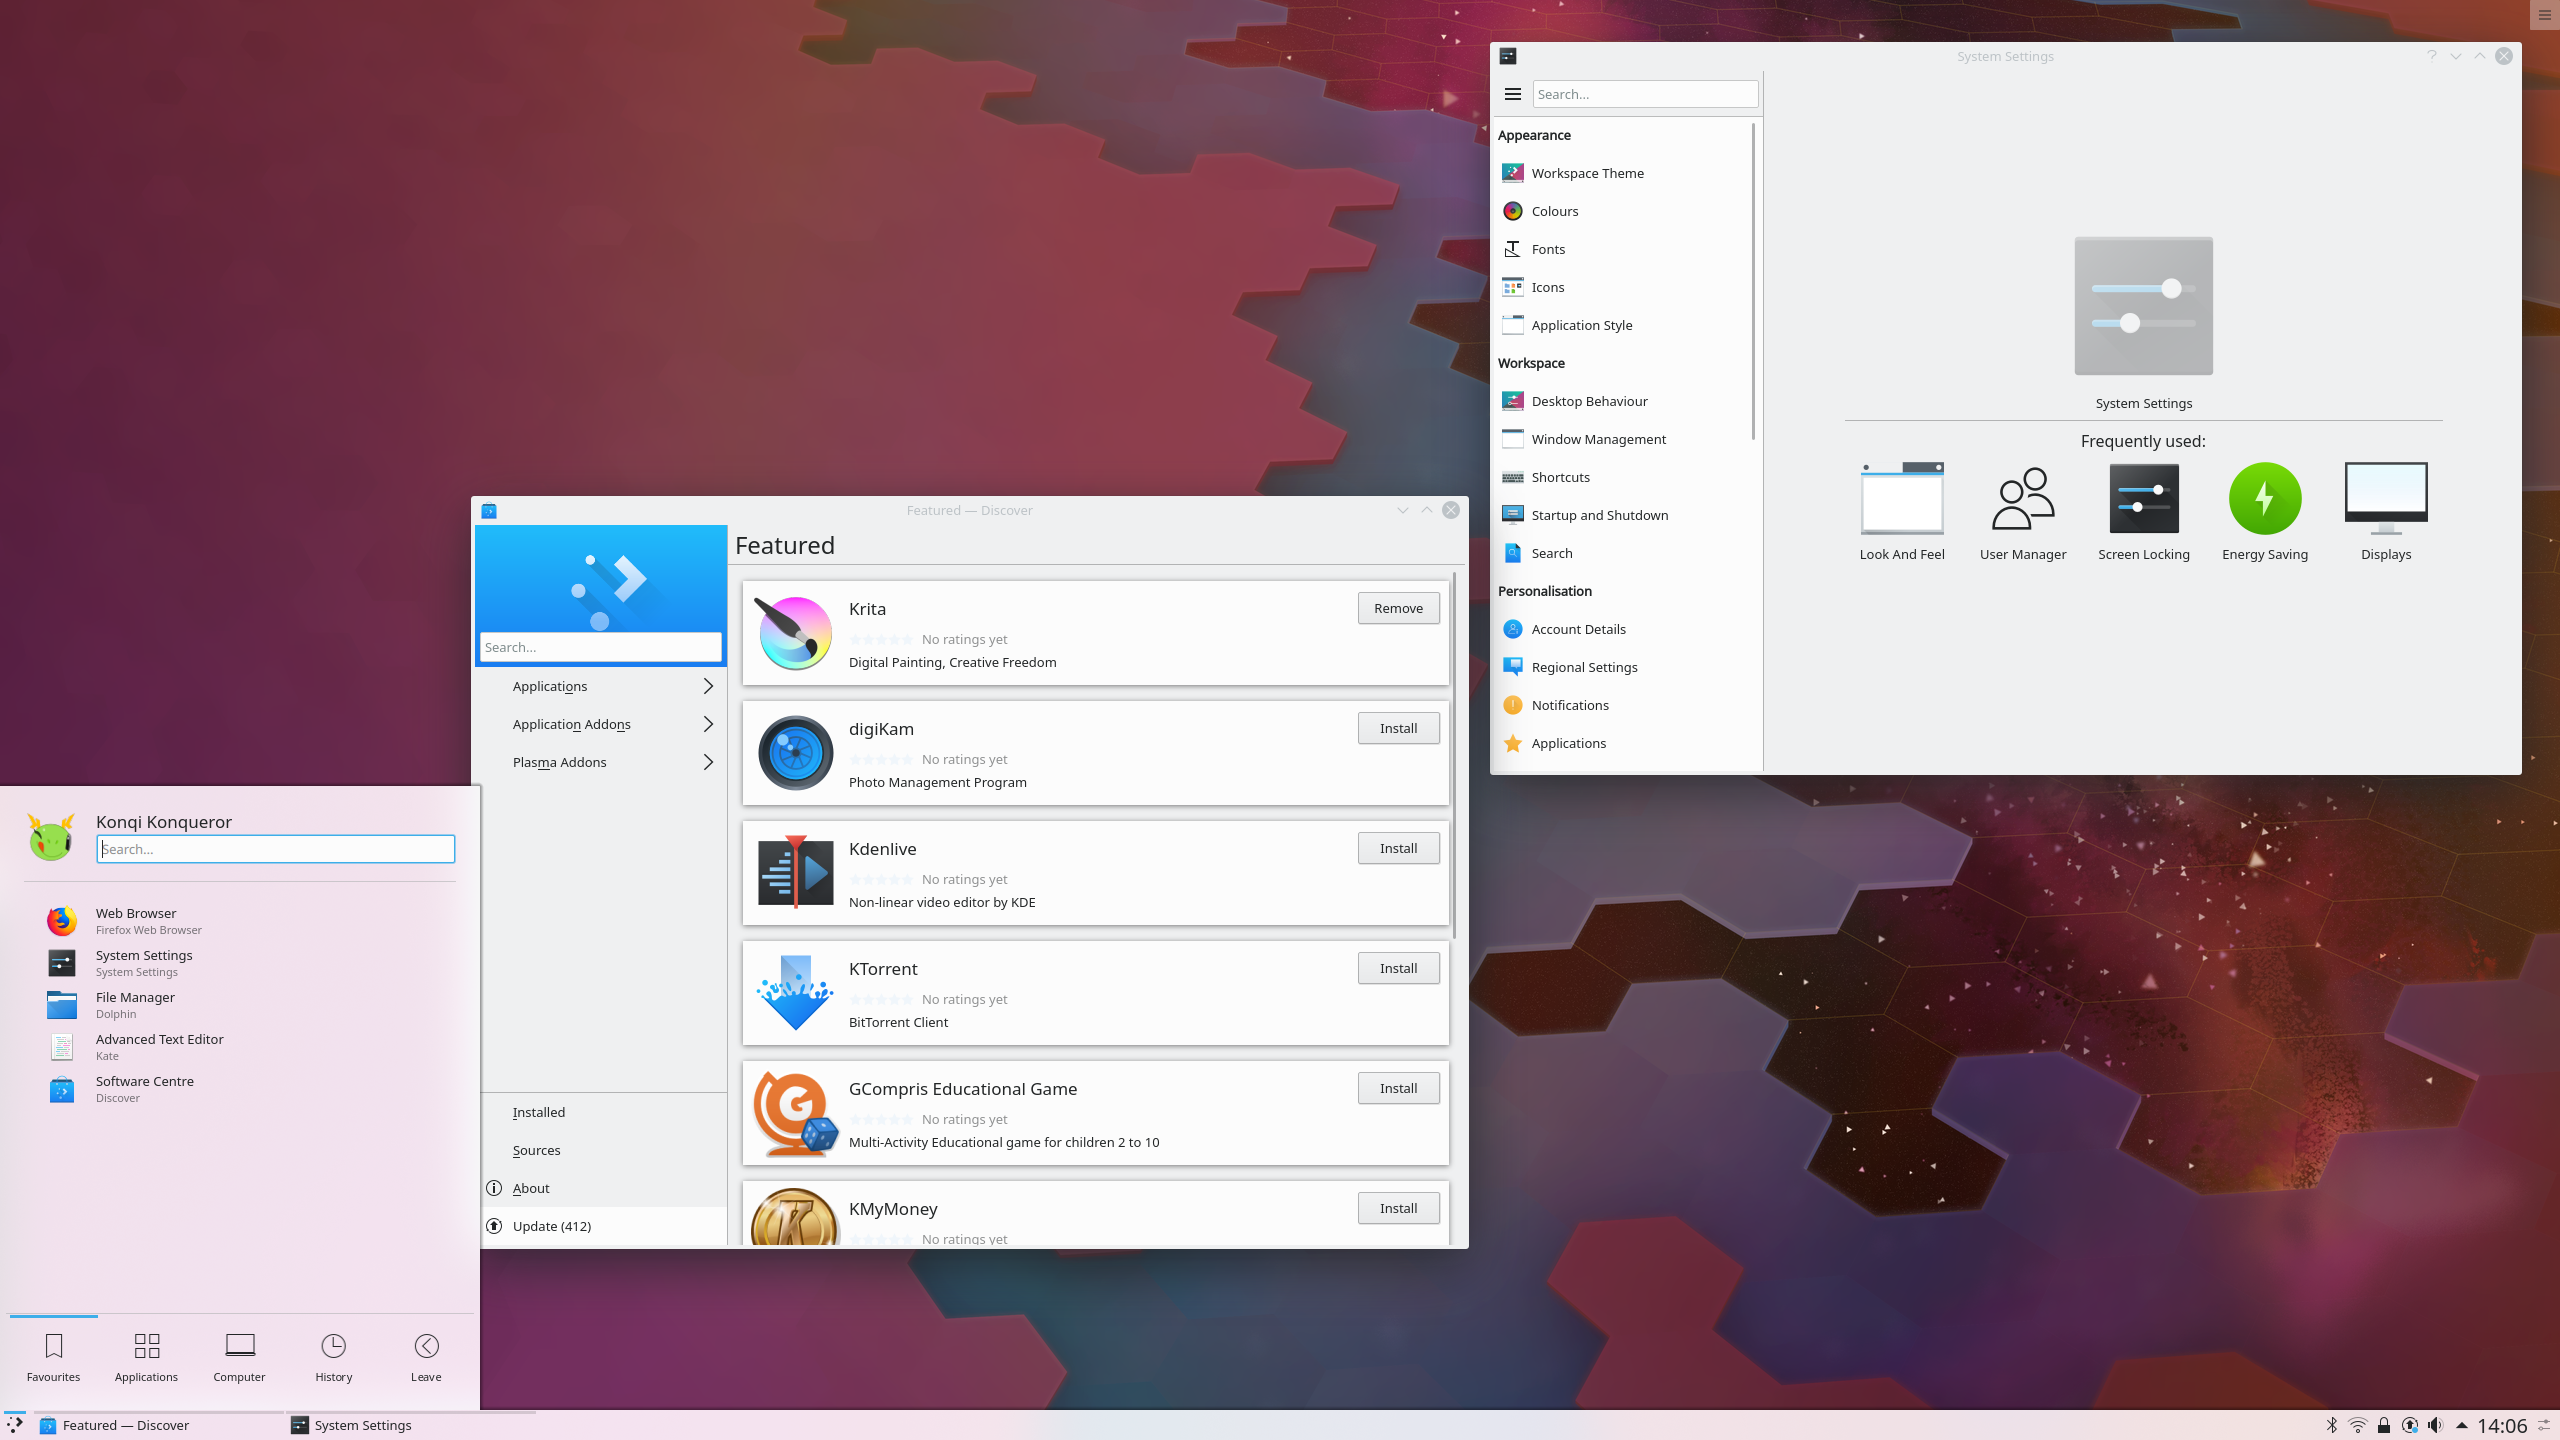Click Install button for digiKam
This screenshot has width=2560, height=1440.
coord(1398,728)
